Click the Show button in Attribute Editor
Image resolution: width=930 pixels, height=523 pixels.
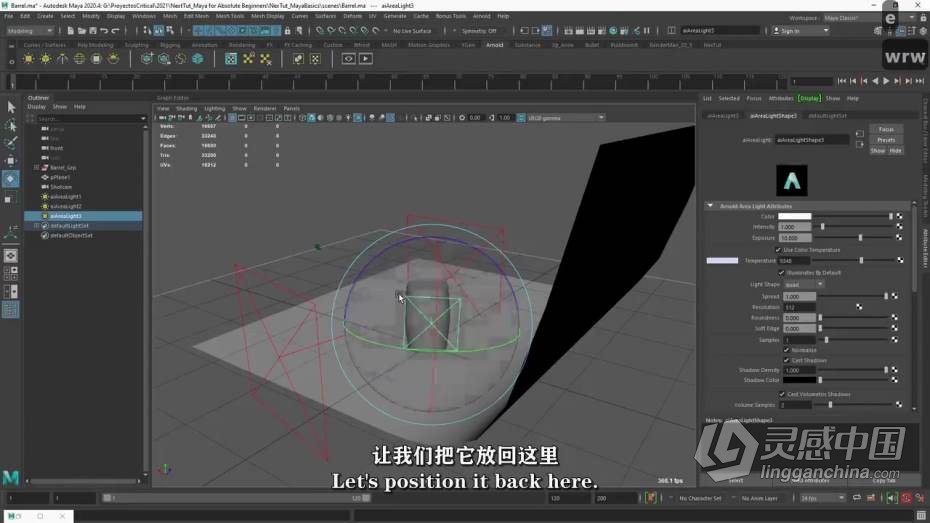(877, 151)
